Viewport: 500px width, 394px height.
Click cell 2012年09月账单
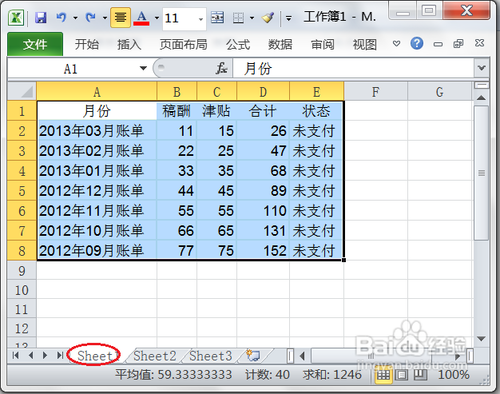97,251
